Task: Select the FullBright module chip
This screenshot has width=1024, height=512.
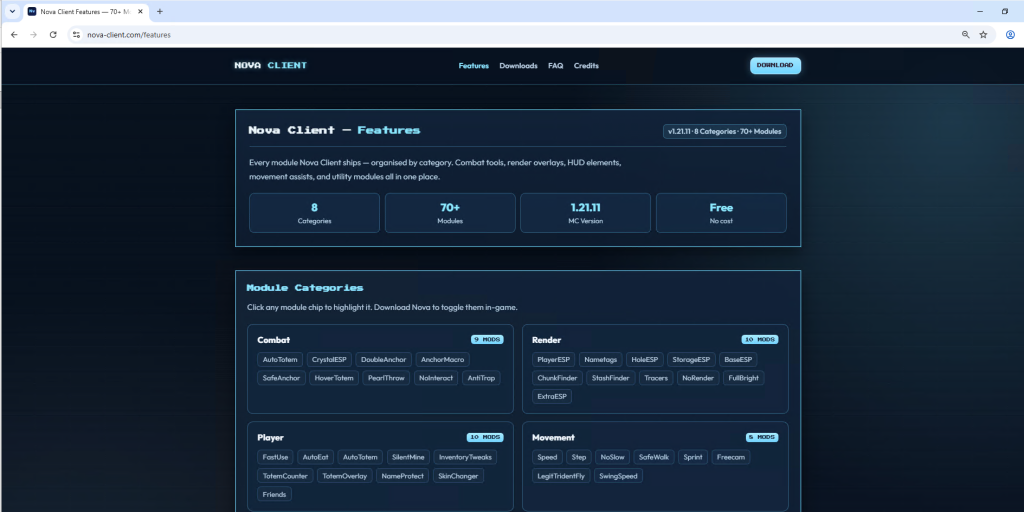Action: pyautogui.click(x=744, y=378)
